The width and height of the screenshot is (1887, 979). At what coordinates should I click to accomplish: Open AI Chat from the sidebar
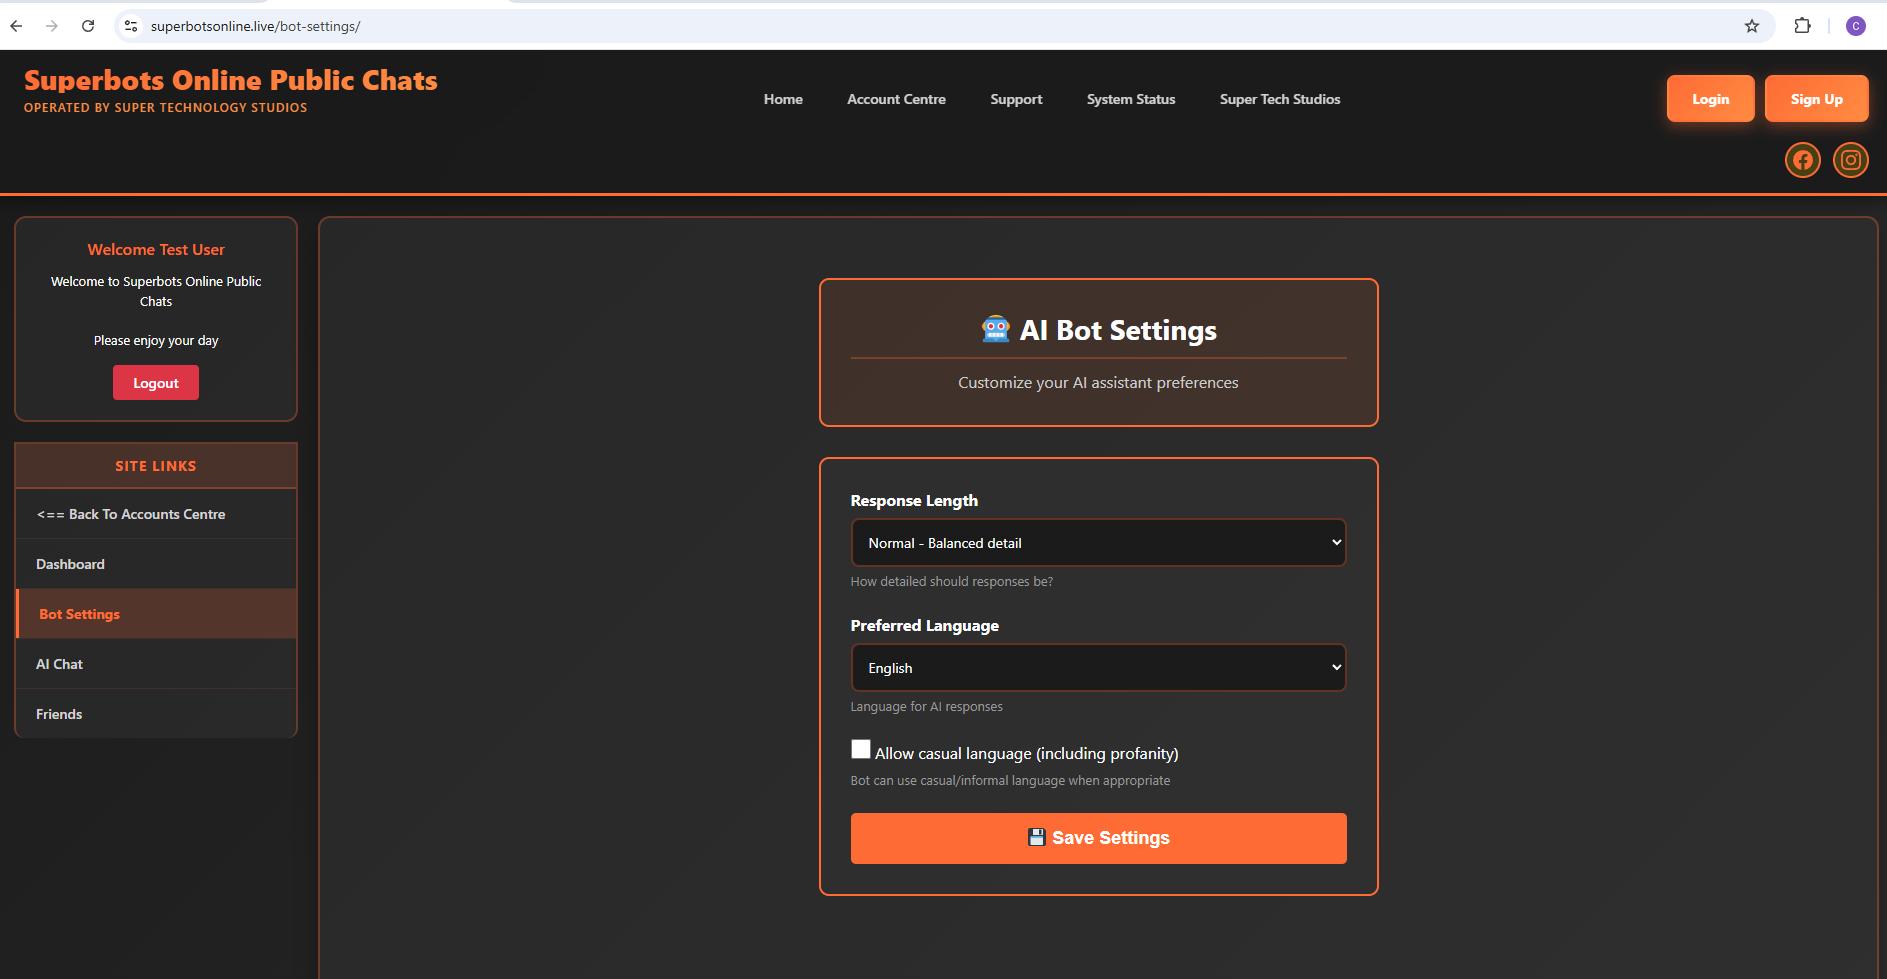[156, 664]
